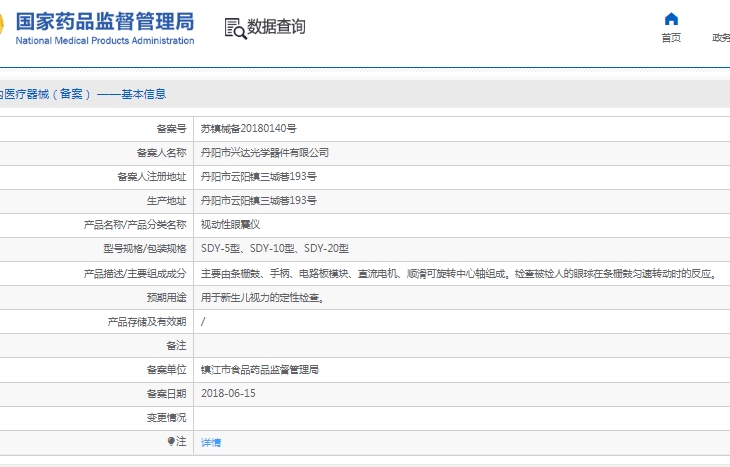Image resolution: width=730 pixels, height=467 pixels.
Task: Open the 政务 menu item
Action: pyautogui.click(x=721, y=38)
